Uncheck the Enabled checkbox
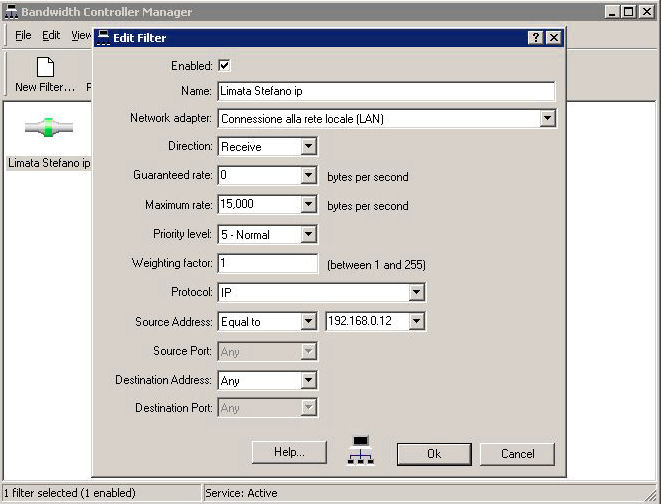 (224, 65)
